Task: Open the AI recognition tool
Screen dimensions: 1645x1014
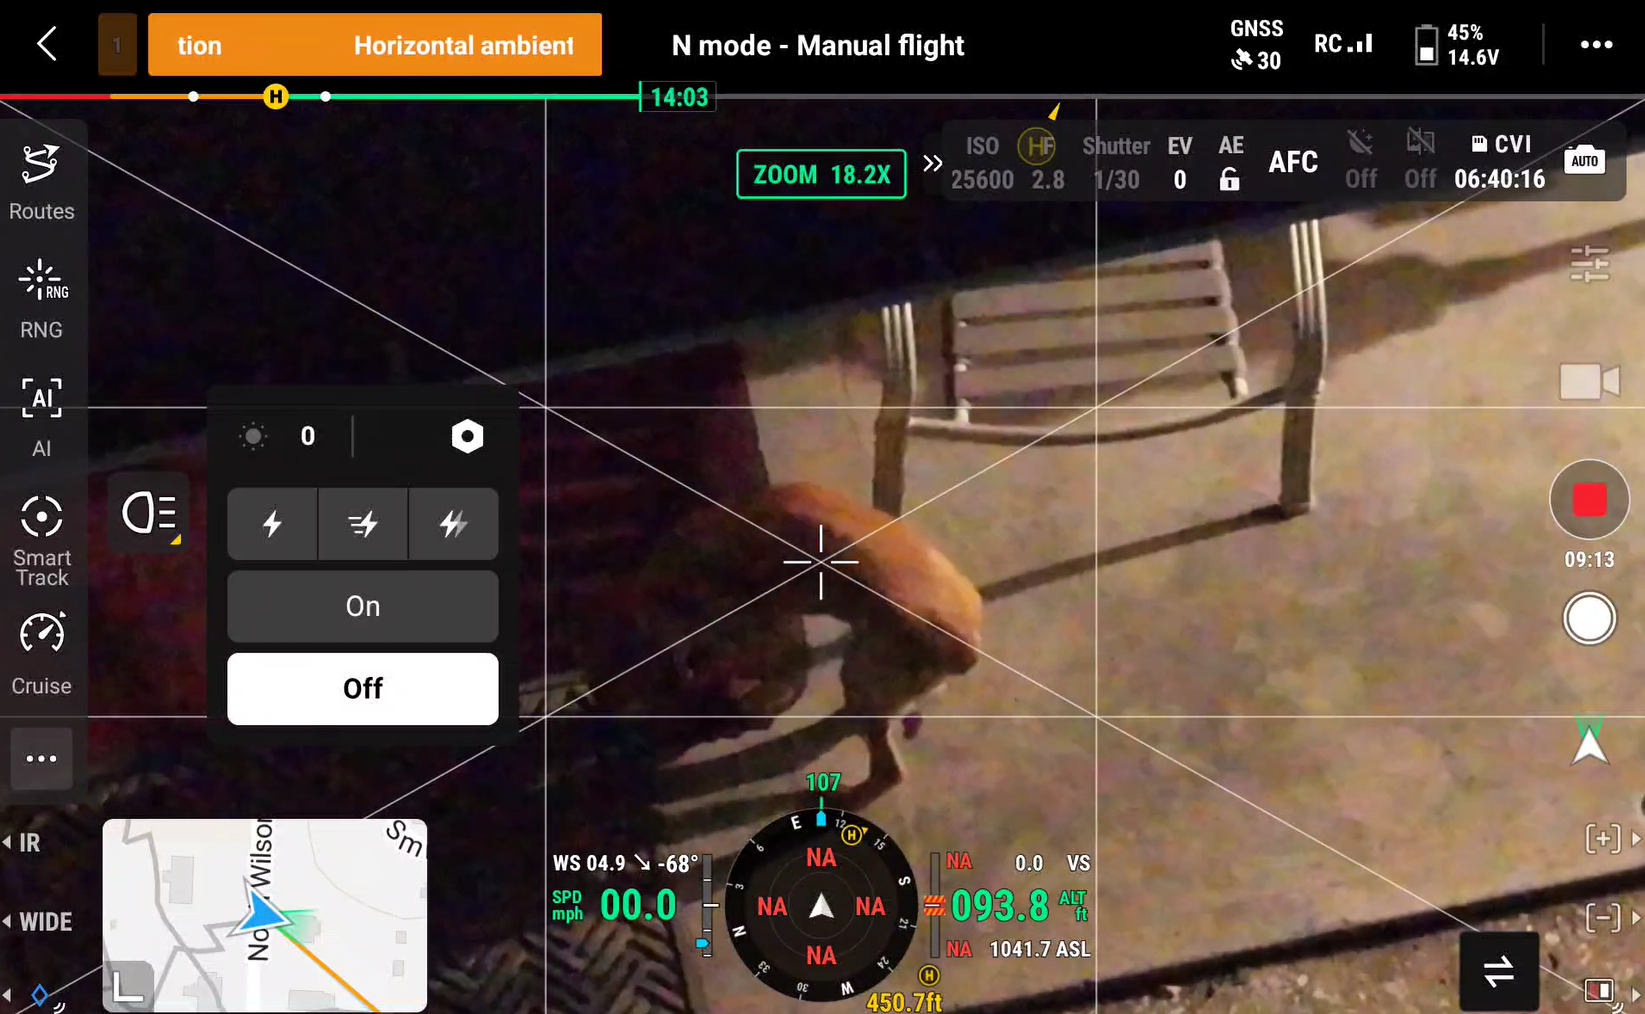Action: (x=41, y=417)
